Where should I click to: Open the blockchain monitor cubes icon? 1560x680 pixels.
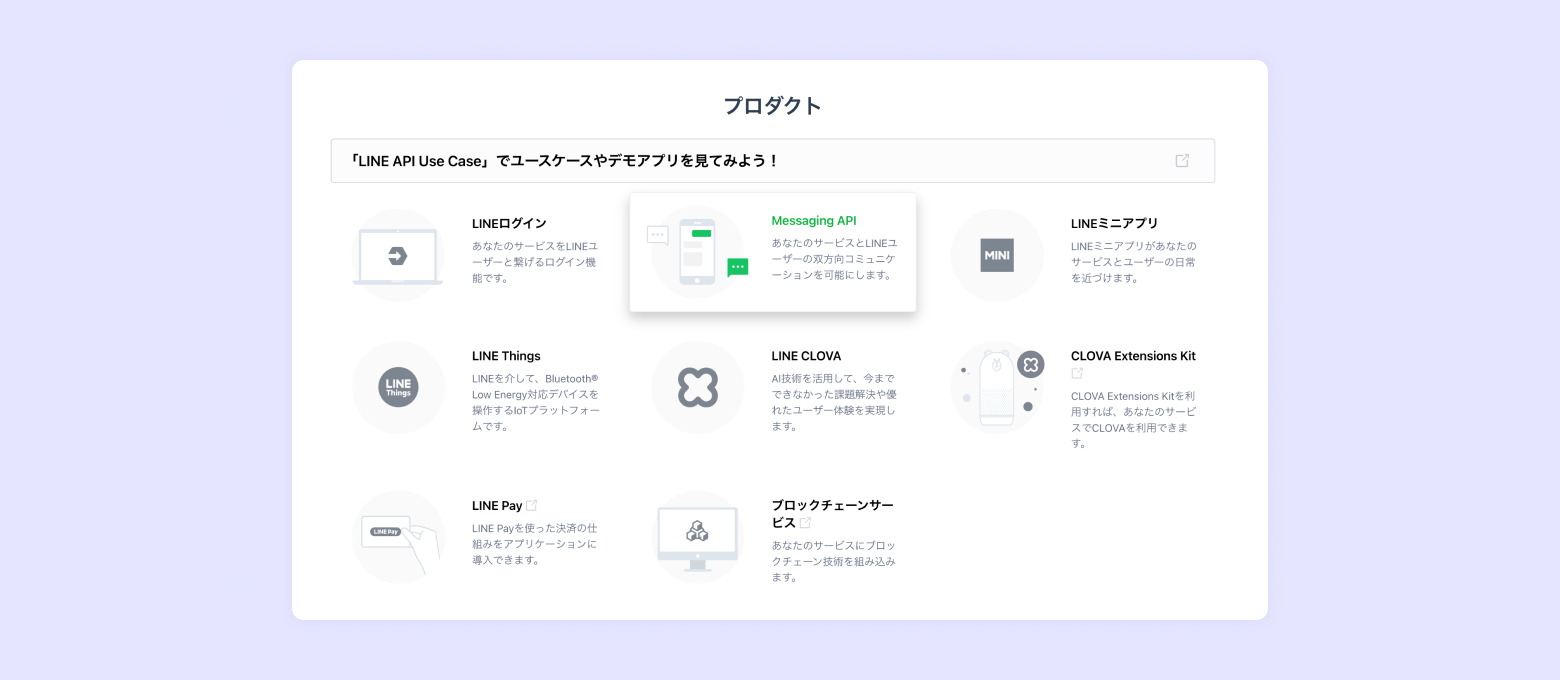click(x=698, y=537)
